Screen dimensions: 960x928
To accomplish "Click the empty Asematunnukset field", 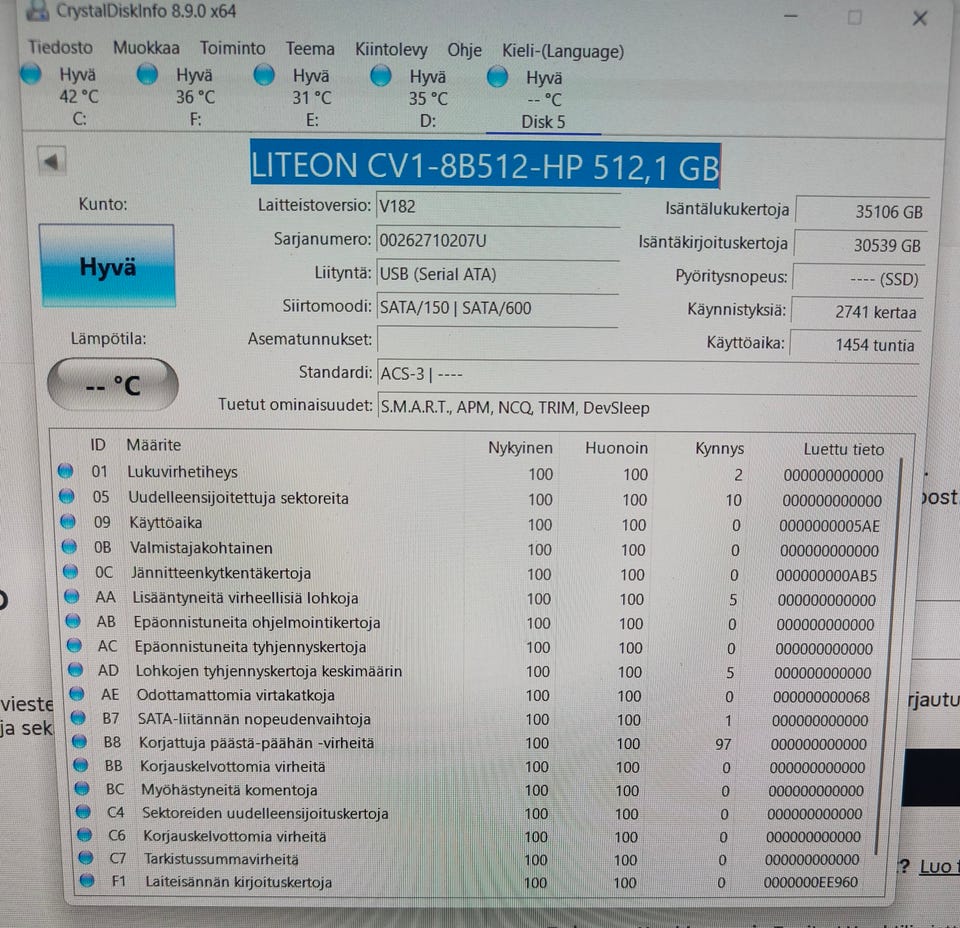I will coord(497,340).
